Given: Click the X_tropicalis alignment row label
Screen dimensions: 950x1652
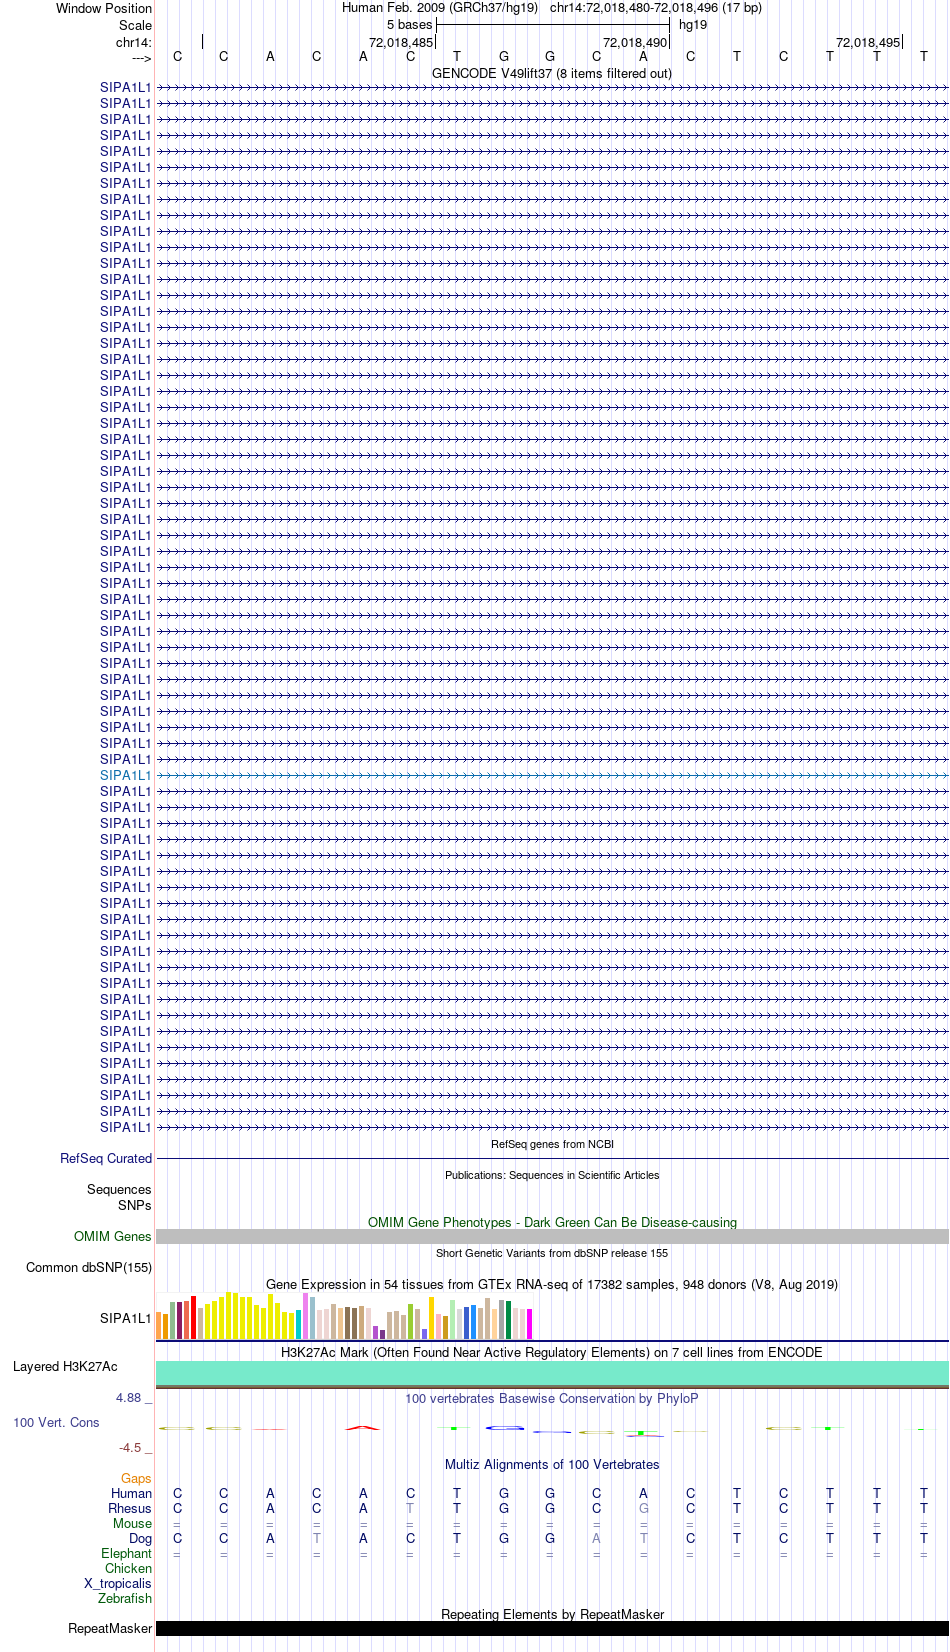Looking at the screenshot, I should coord(118,1583).
